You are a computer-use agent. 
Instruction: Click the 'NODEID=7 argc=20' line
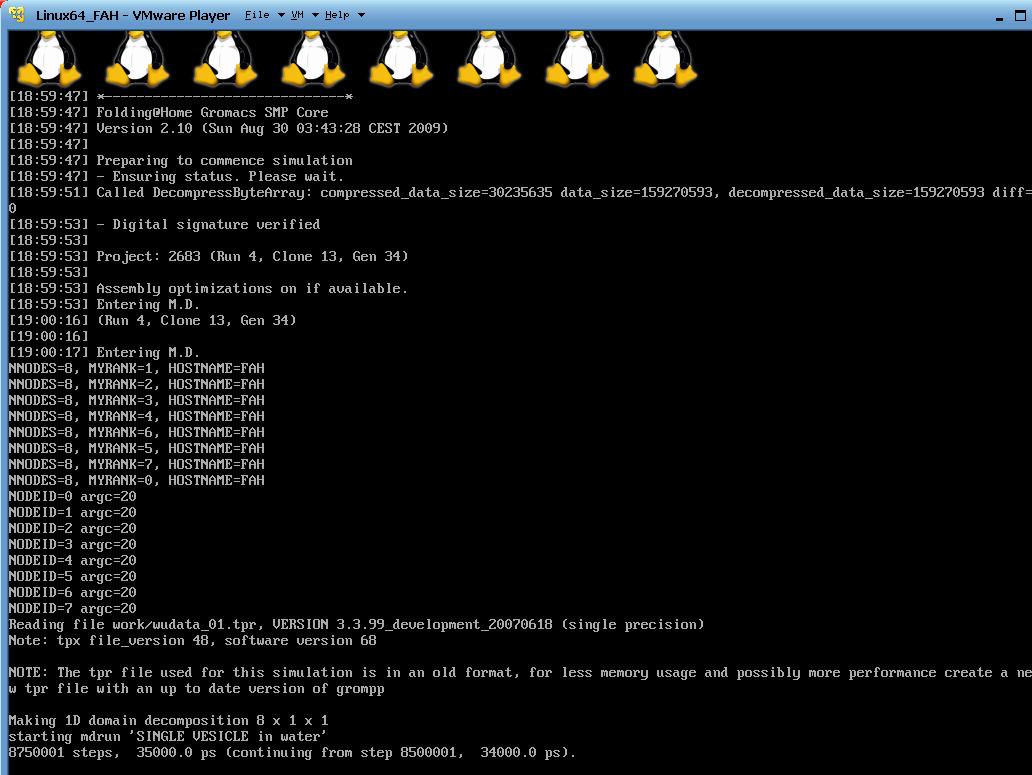[72, 609]
